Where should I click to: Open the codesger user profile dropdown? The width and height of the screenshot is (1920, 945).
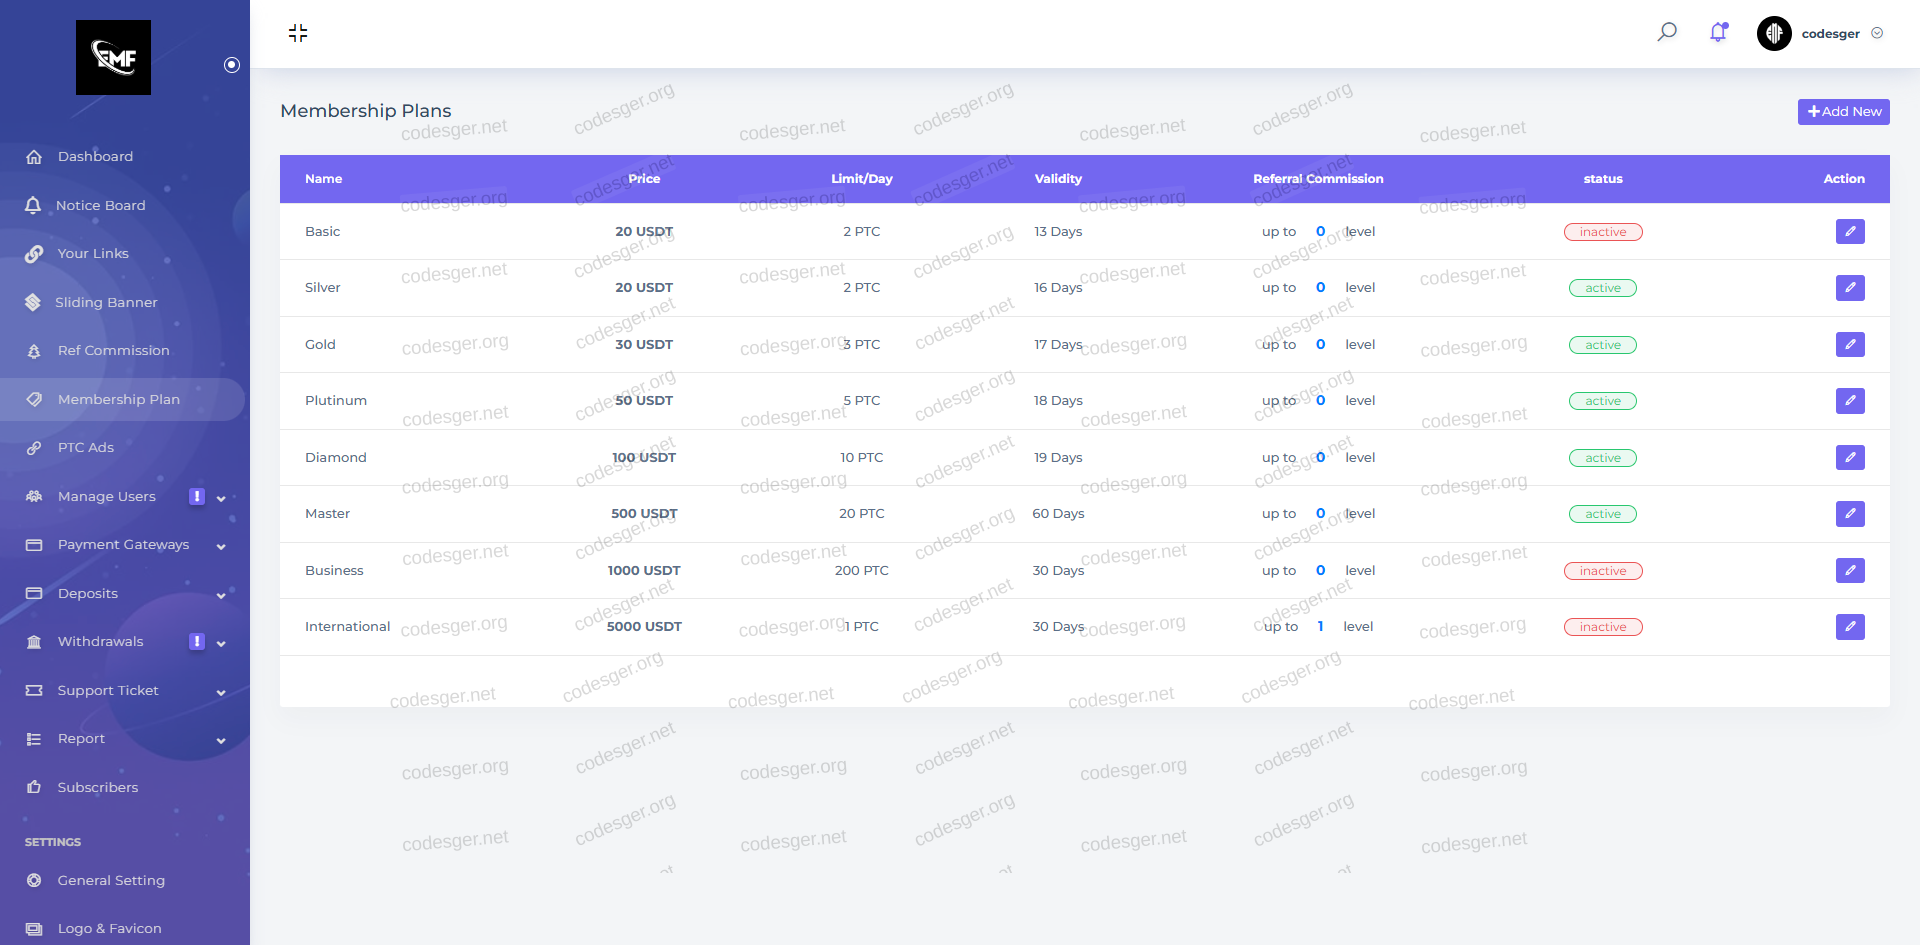1822,33
